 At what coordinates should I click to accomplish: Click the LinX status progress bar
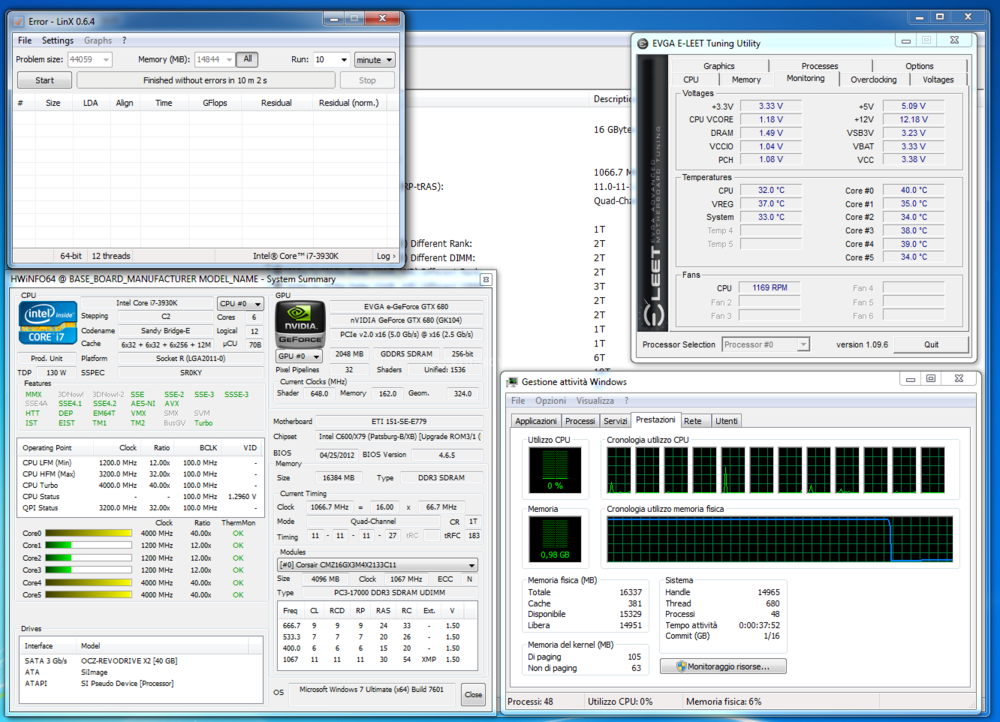(205, 80)
